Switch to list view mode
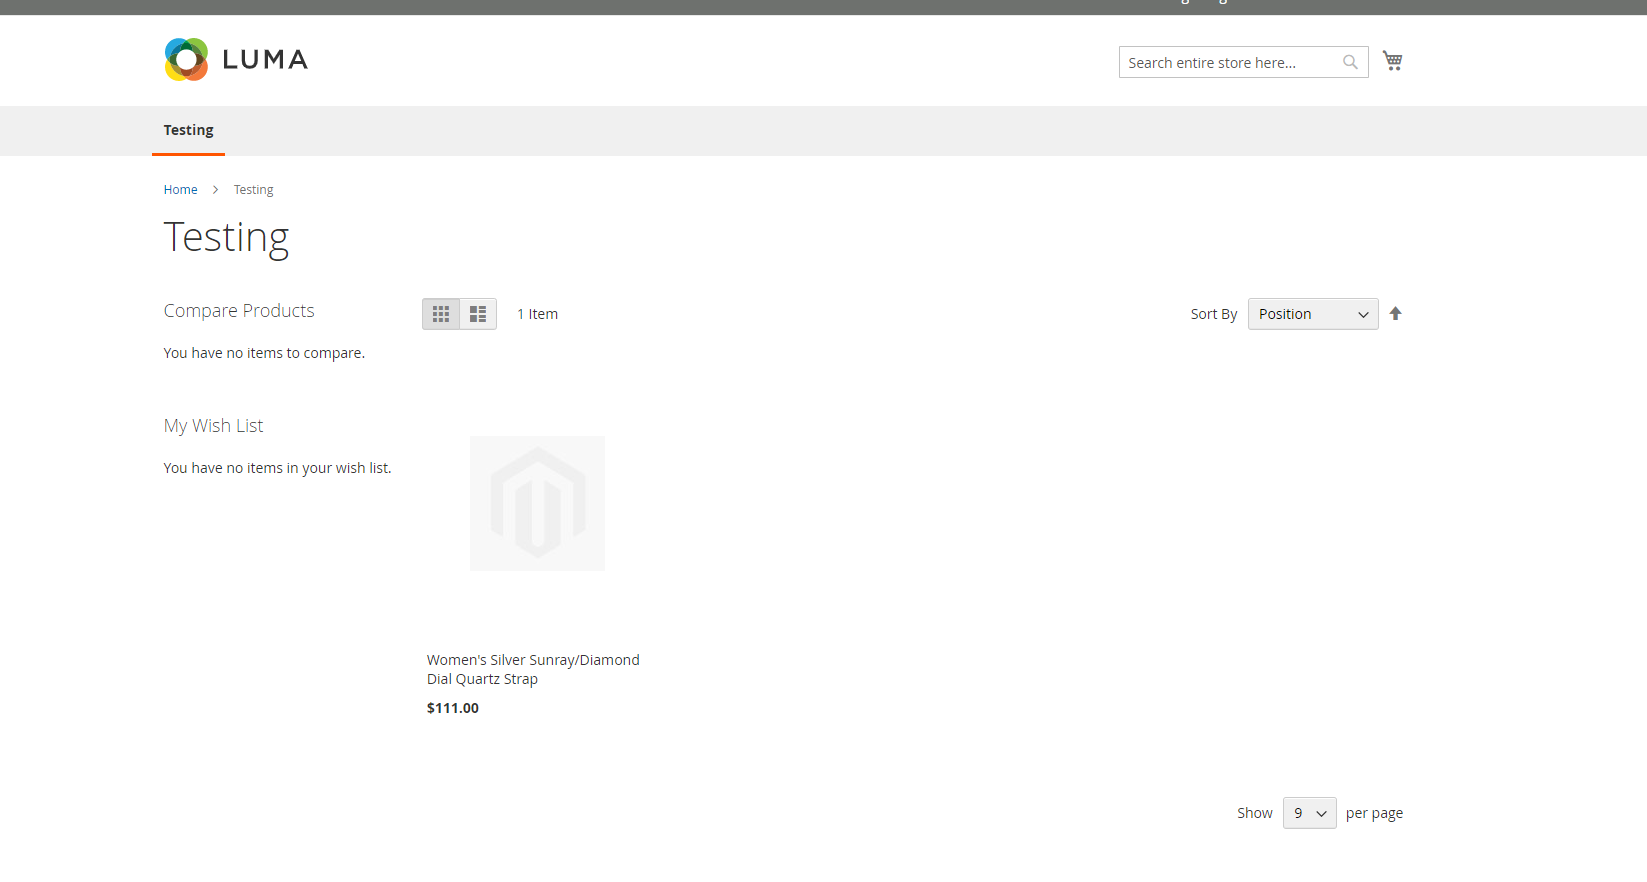This screenshot has height=882, width=1647. coord(478,314)
